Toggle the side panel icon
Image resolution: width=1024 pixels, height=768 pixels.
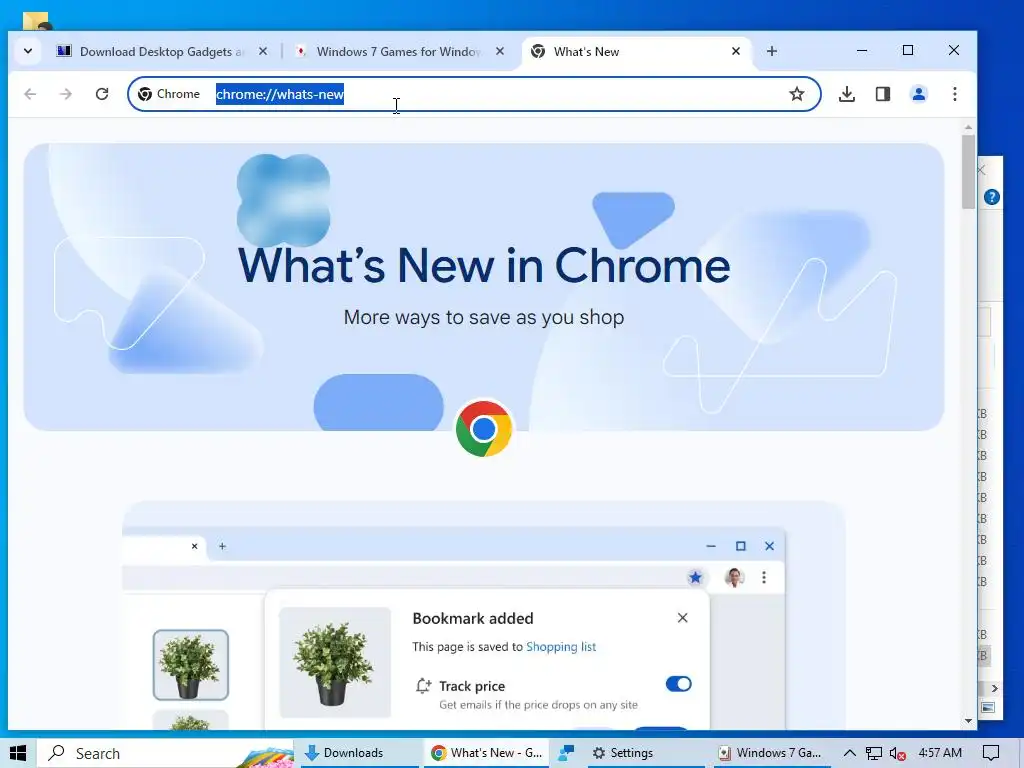coord(883,94)
